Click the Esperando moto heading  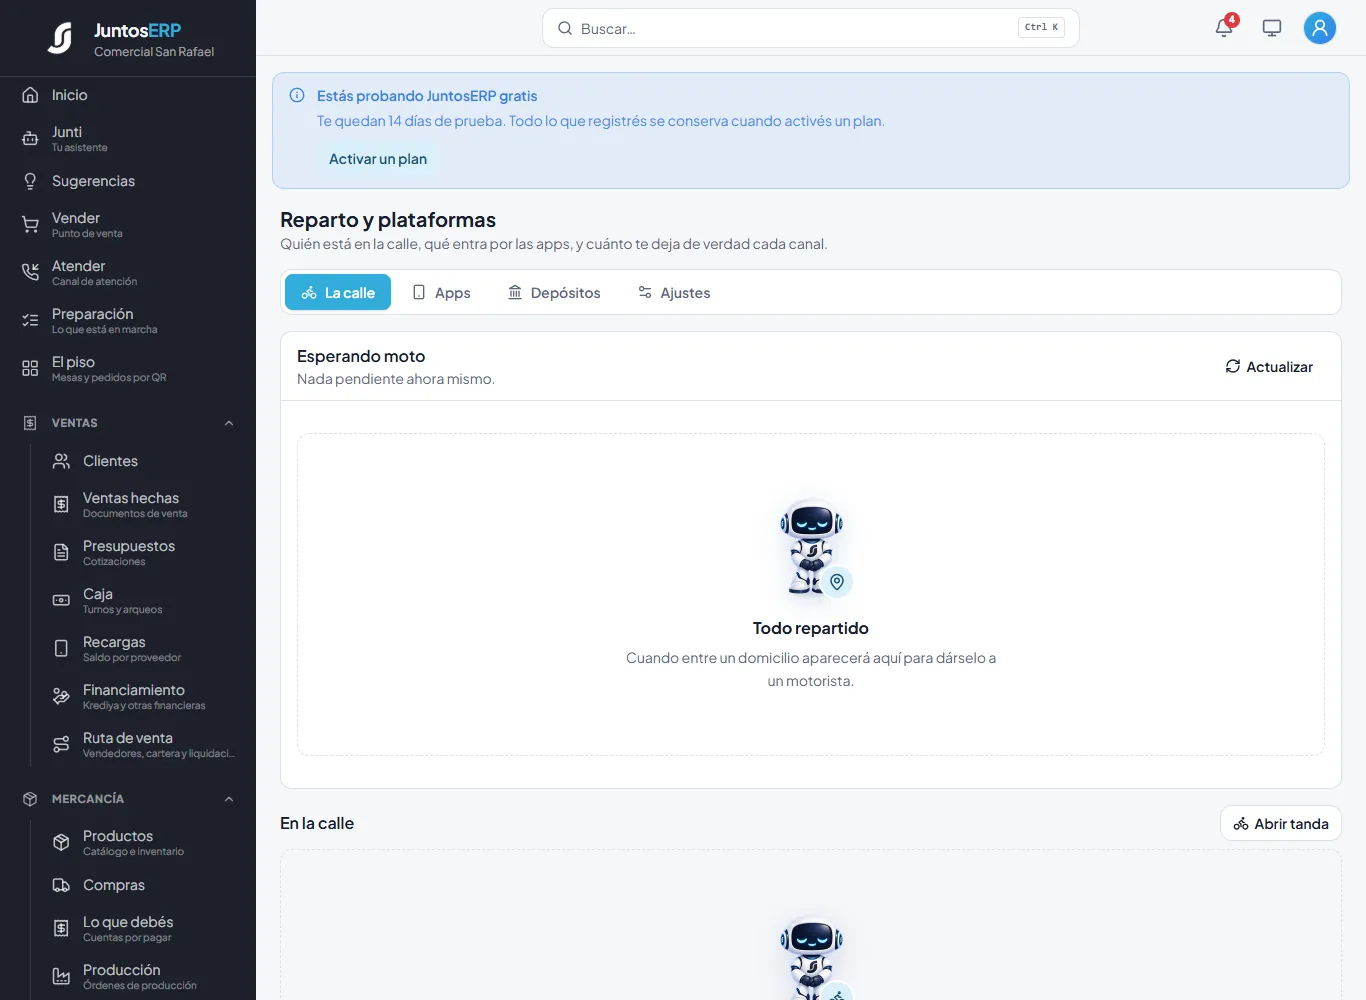361,356
